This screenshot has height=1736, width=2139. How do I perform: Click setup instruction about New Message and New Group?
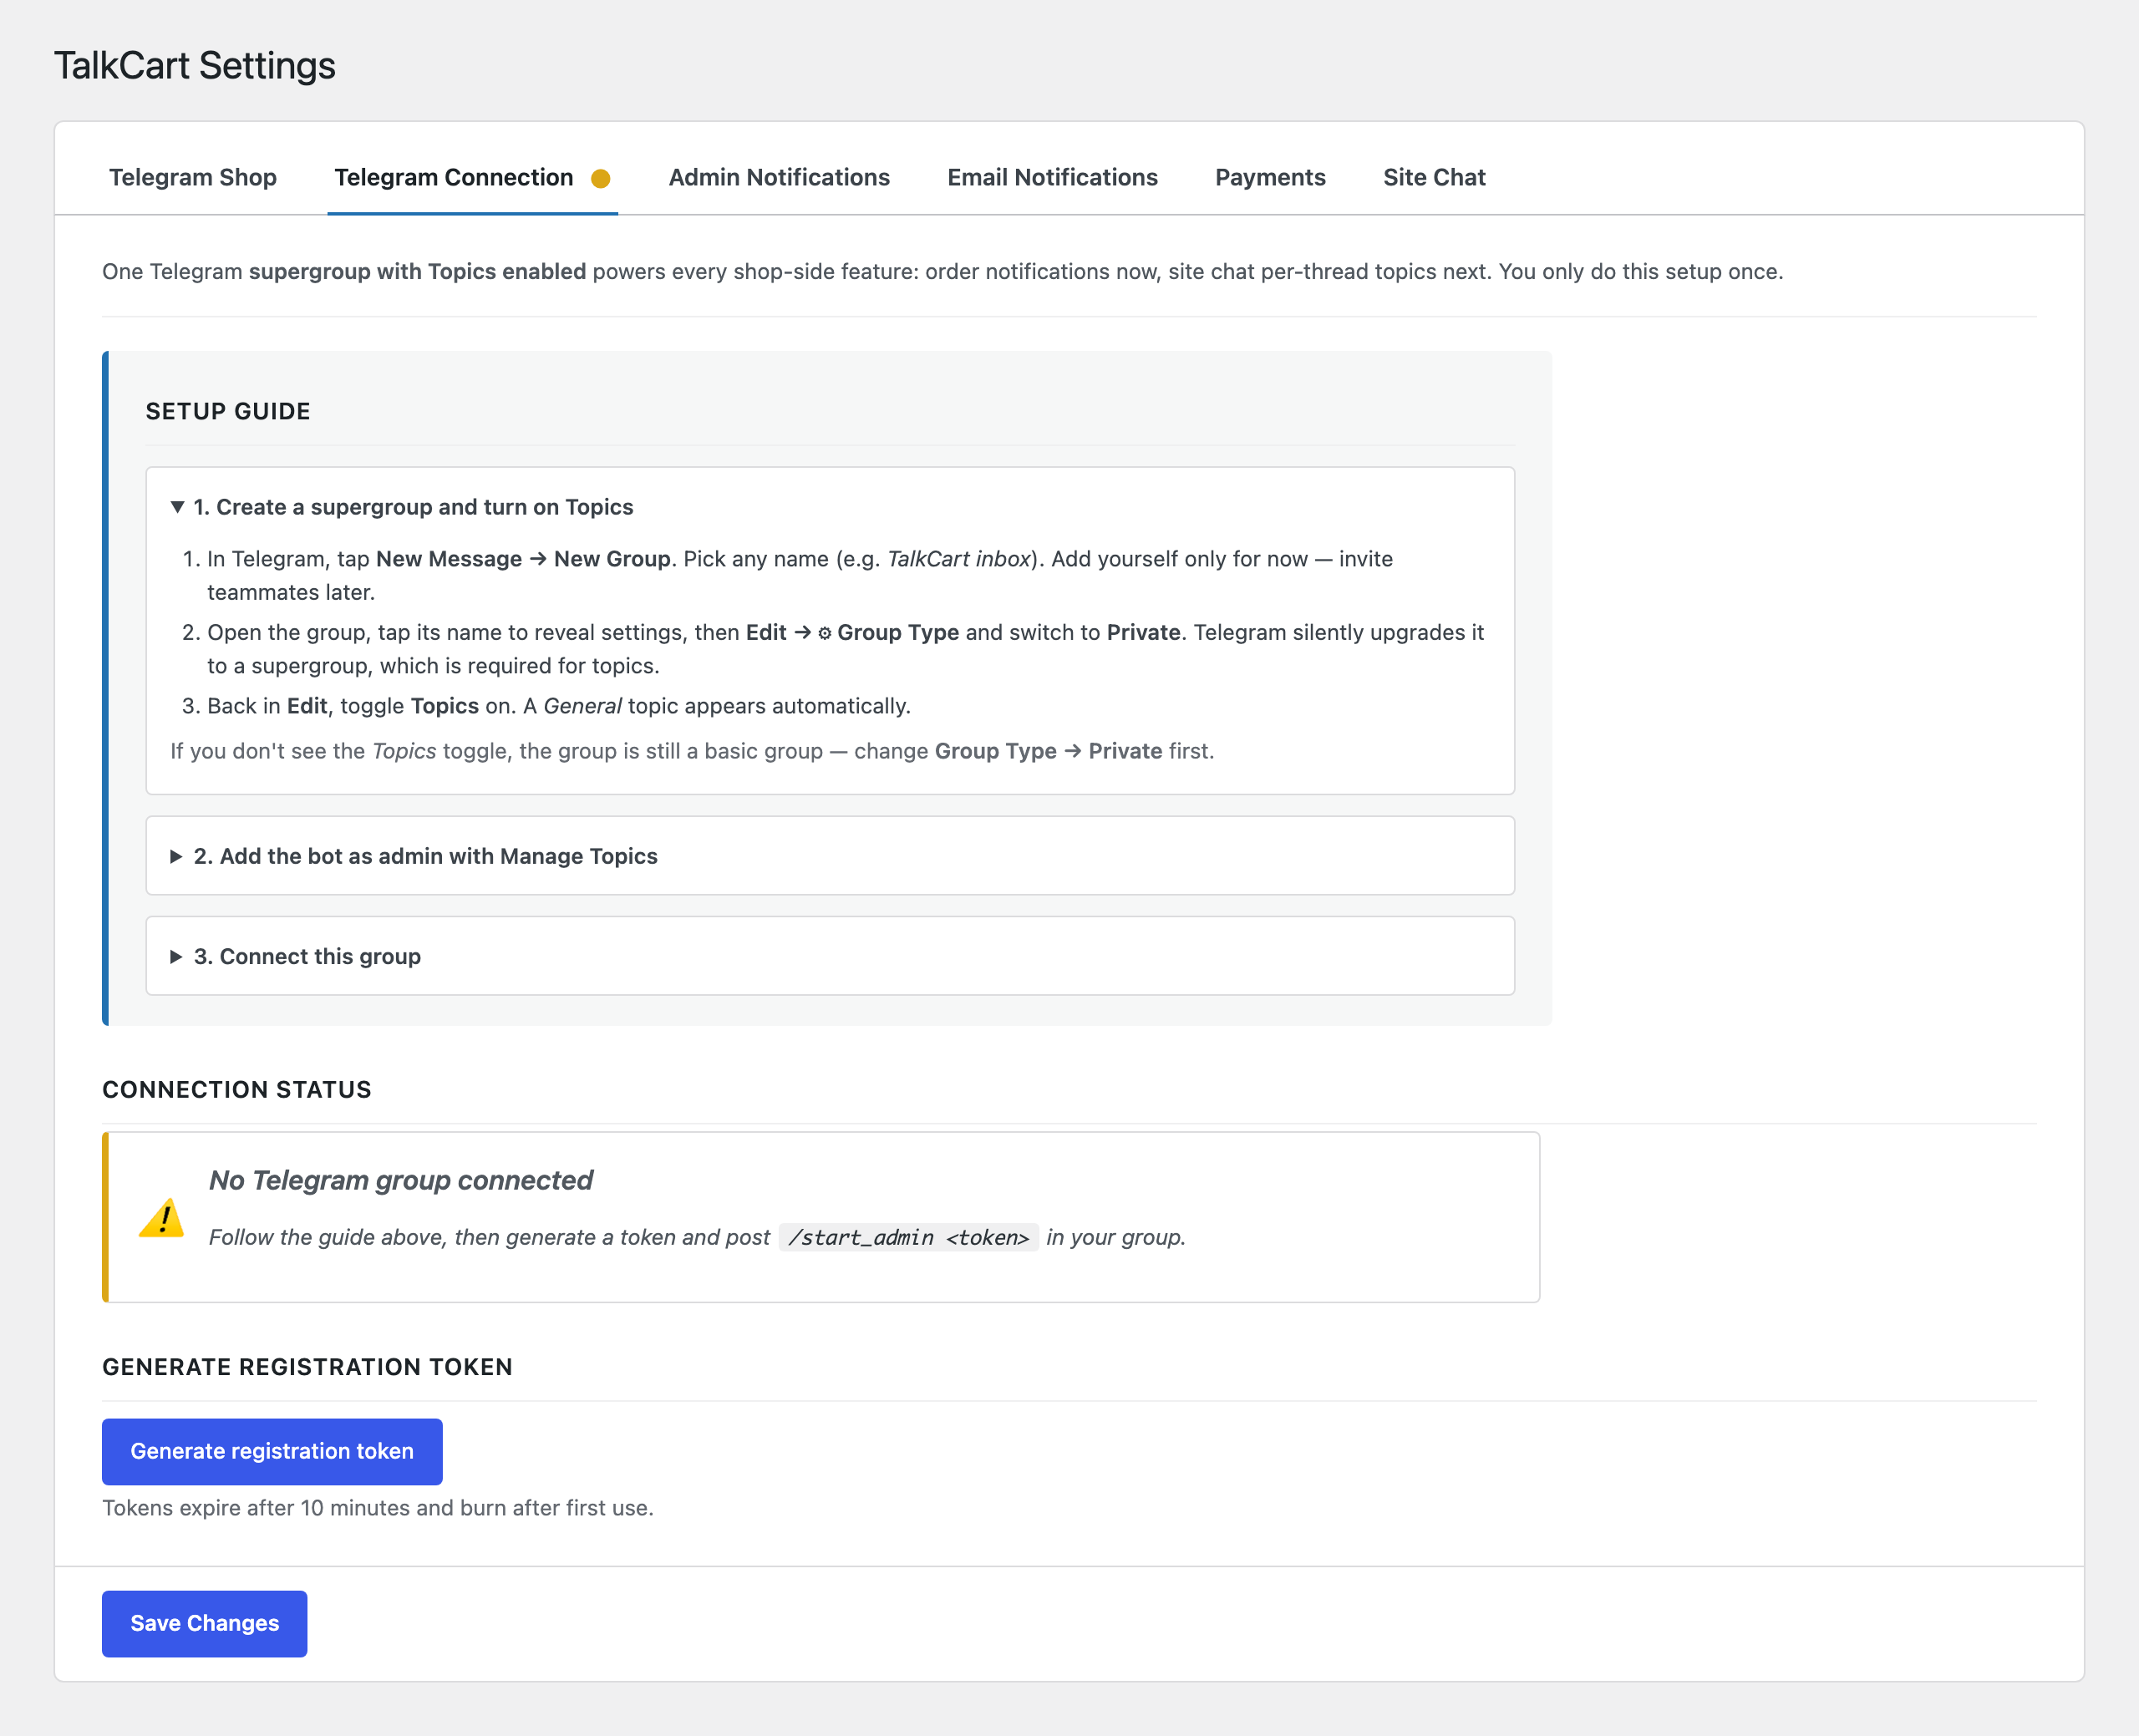tap(800, 575)
